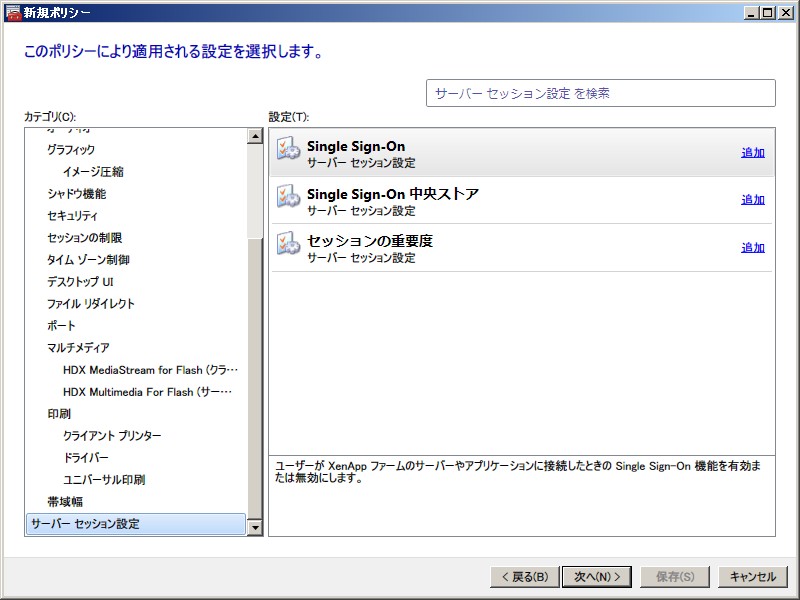Click 追加 for Single Sign-On 中央ストア
The height and width of the screenshot is (600, 800).
(752, 200)
